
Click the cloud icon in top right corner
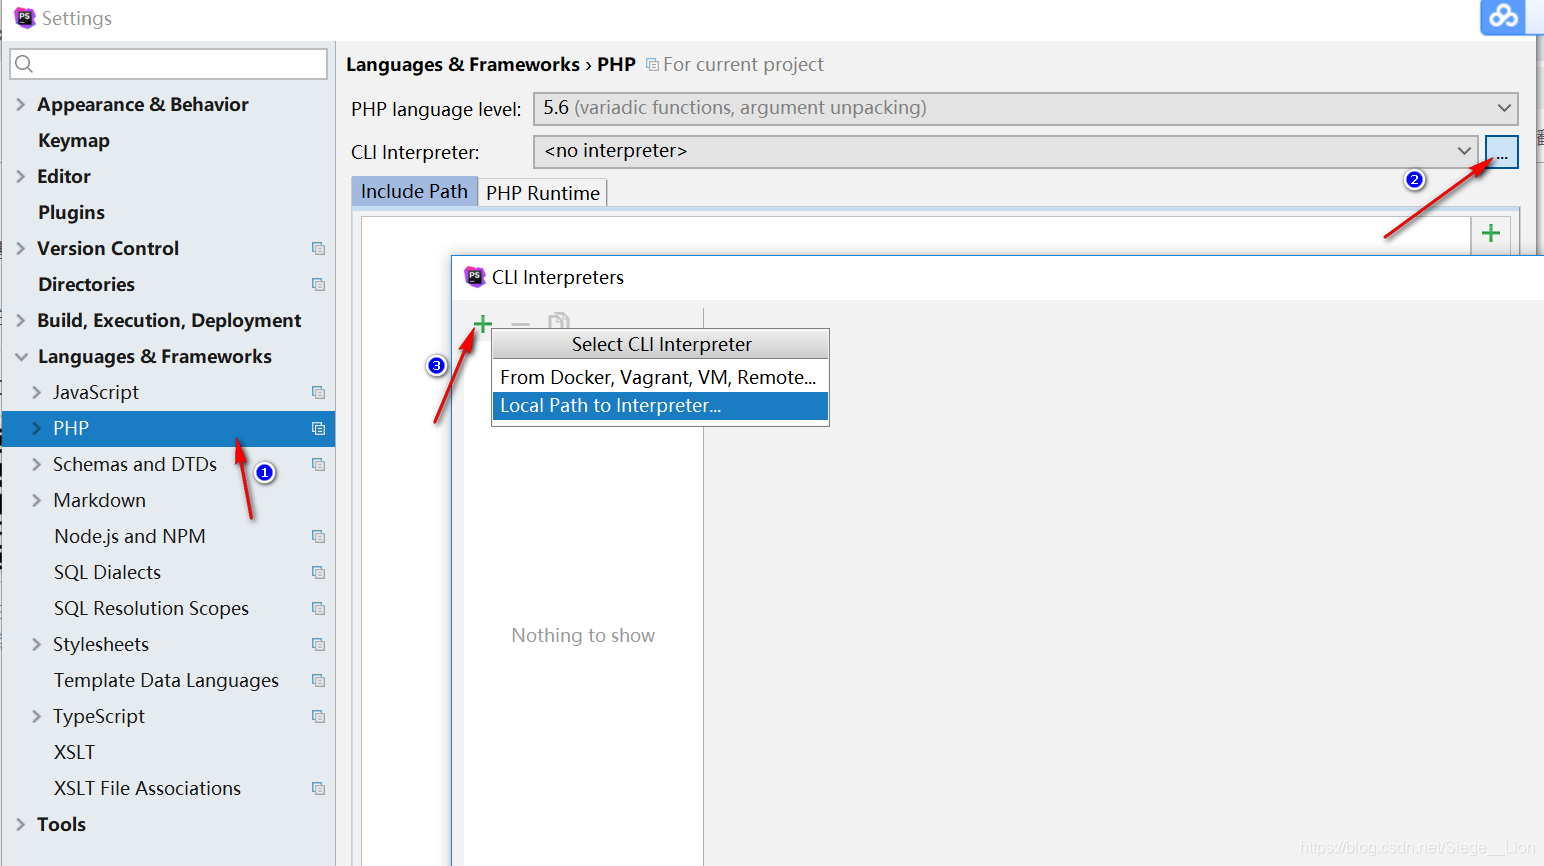click(x=1503, y=17)
